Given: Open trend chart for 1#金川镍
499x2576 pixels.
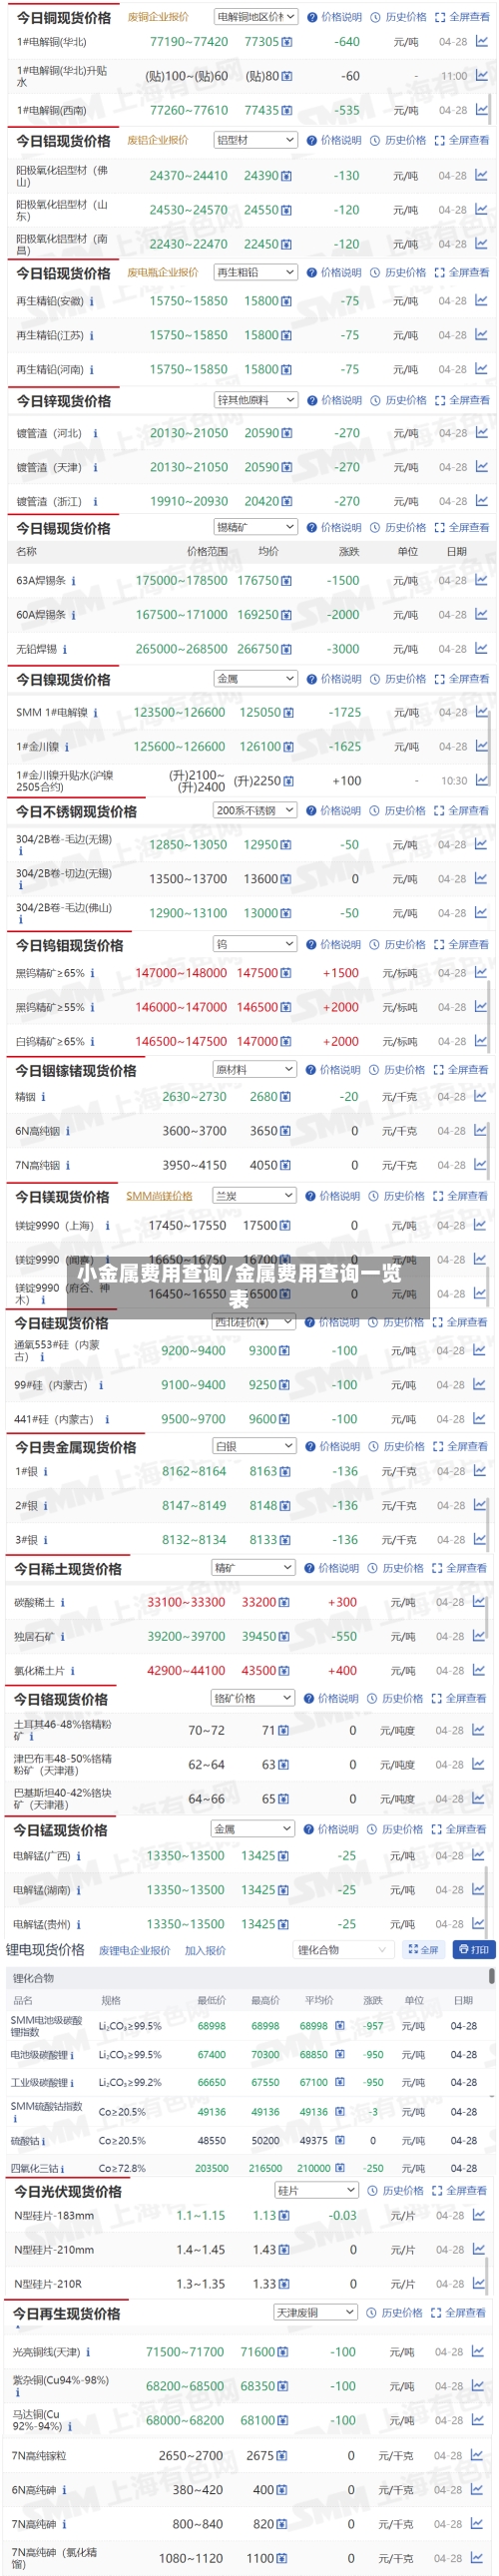Looking at the screenshot, I should point(481,746).
